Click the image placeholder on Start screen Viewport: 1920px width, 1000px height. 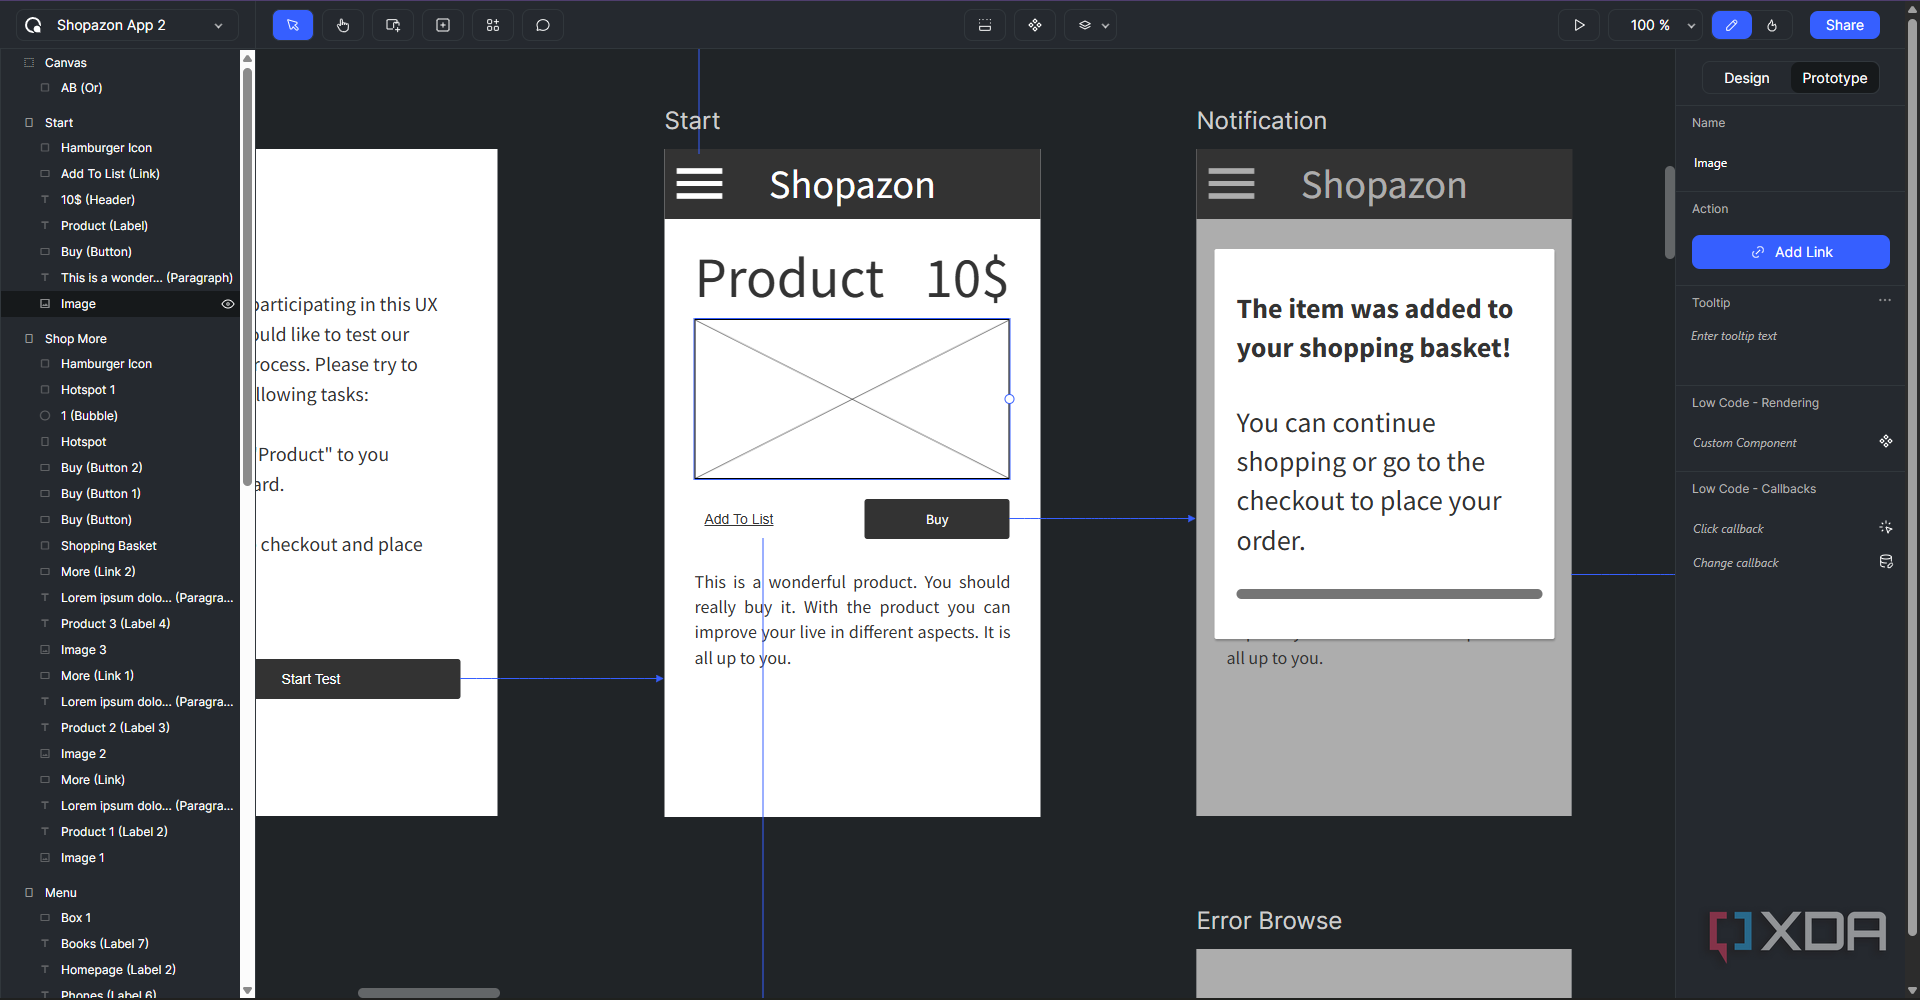852,399
